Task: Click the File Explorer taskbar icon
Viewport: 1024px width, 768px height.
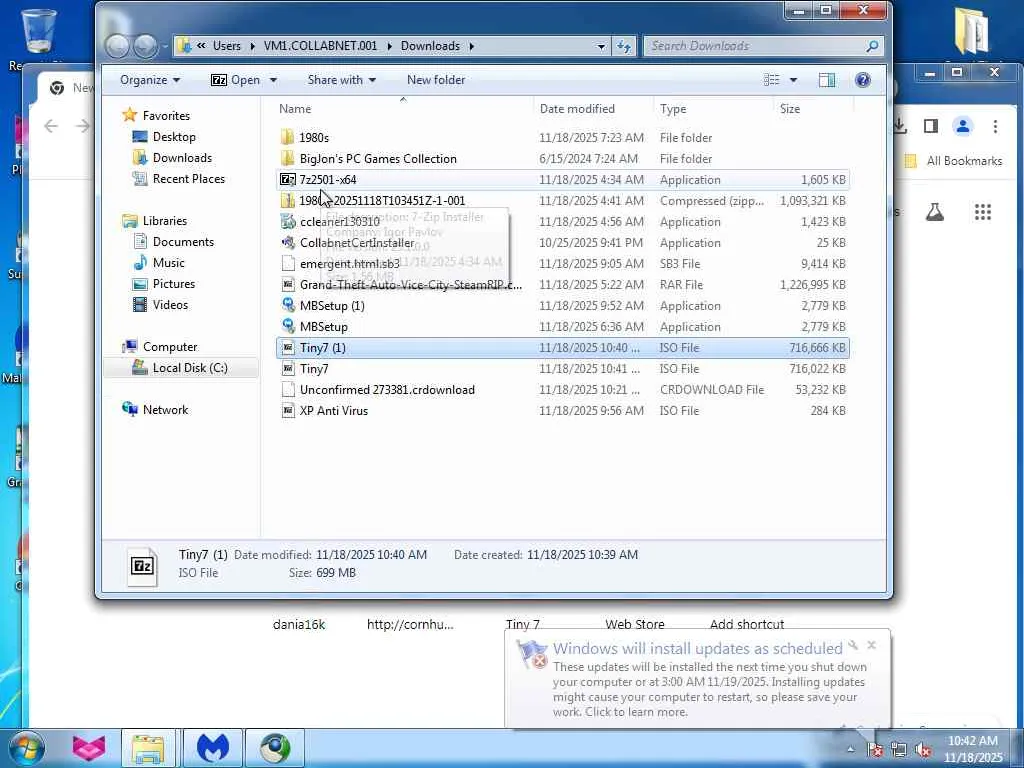Action: pyautogui.click(x=148, y=748)
